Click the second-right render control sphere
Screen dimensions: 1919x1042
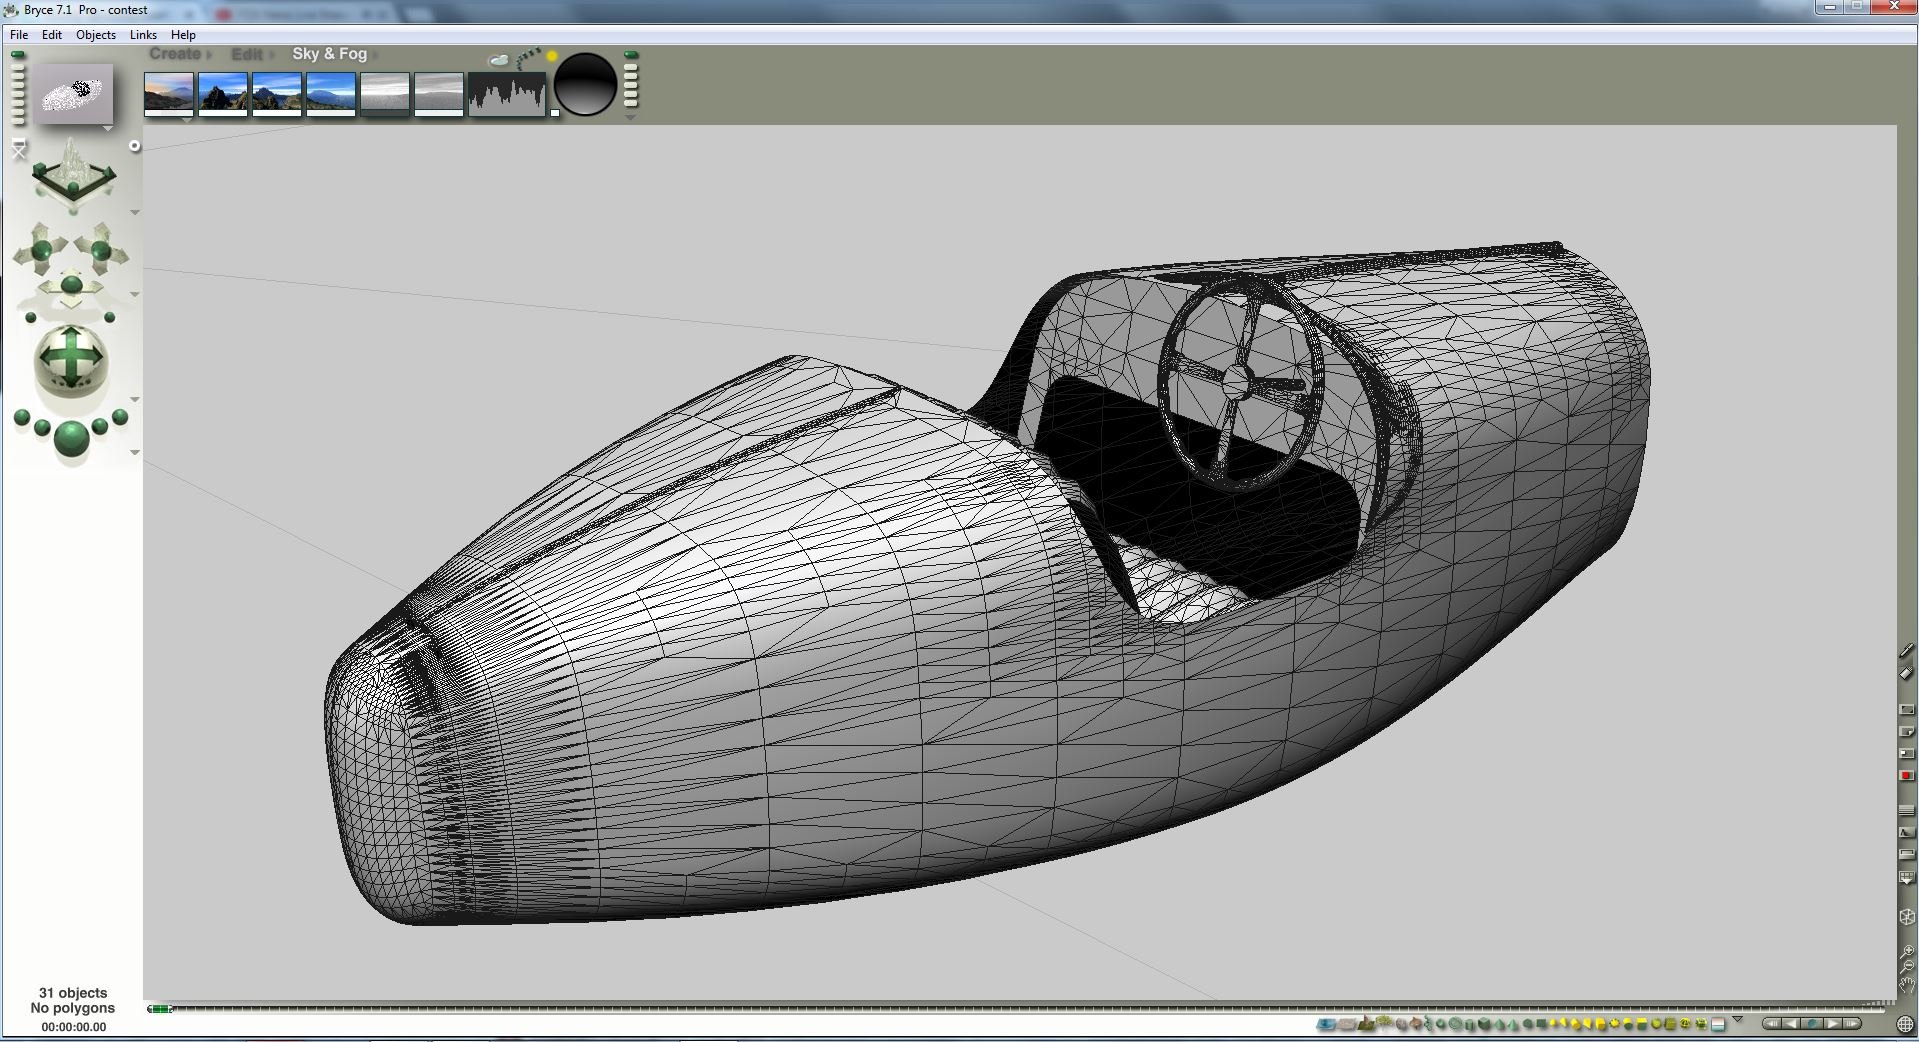pyautogui.click(x=100, y=429)
